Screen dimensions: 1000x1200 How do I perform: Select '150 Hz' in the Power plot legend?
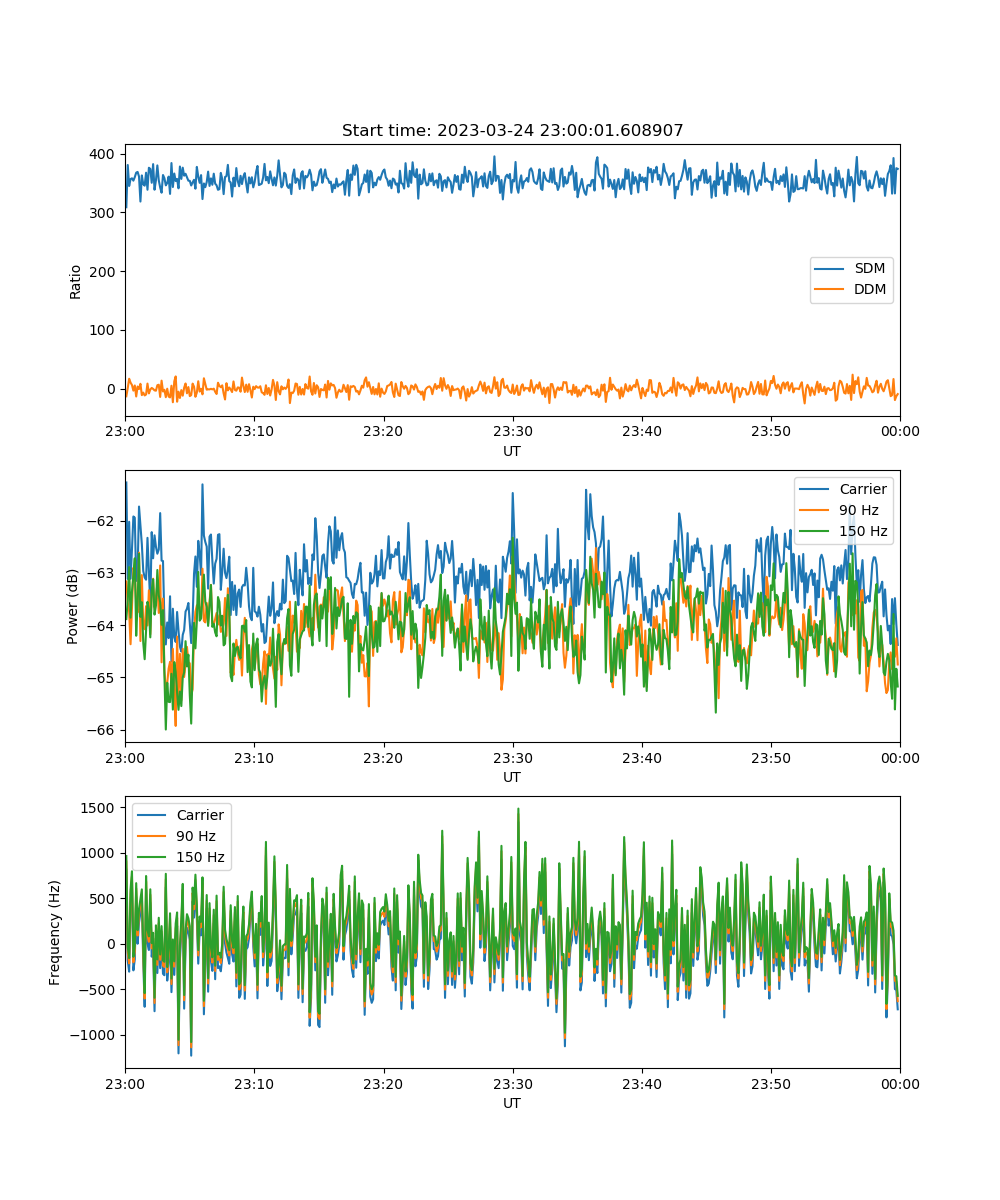click(x=863, y=531)
